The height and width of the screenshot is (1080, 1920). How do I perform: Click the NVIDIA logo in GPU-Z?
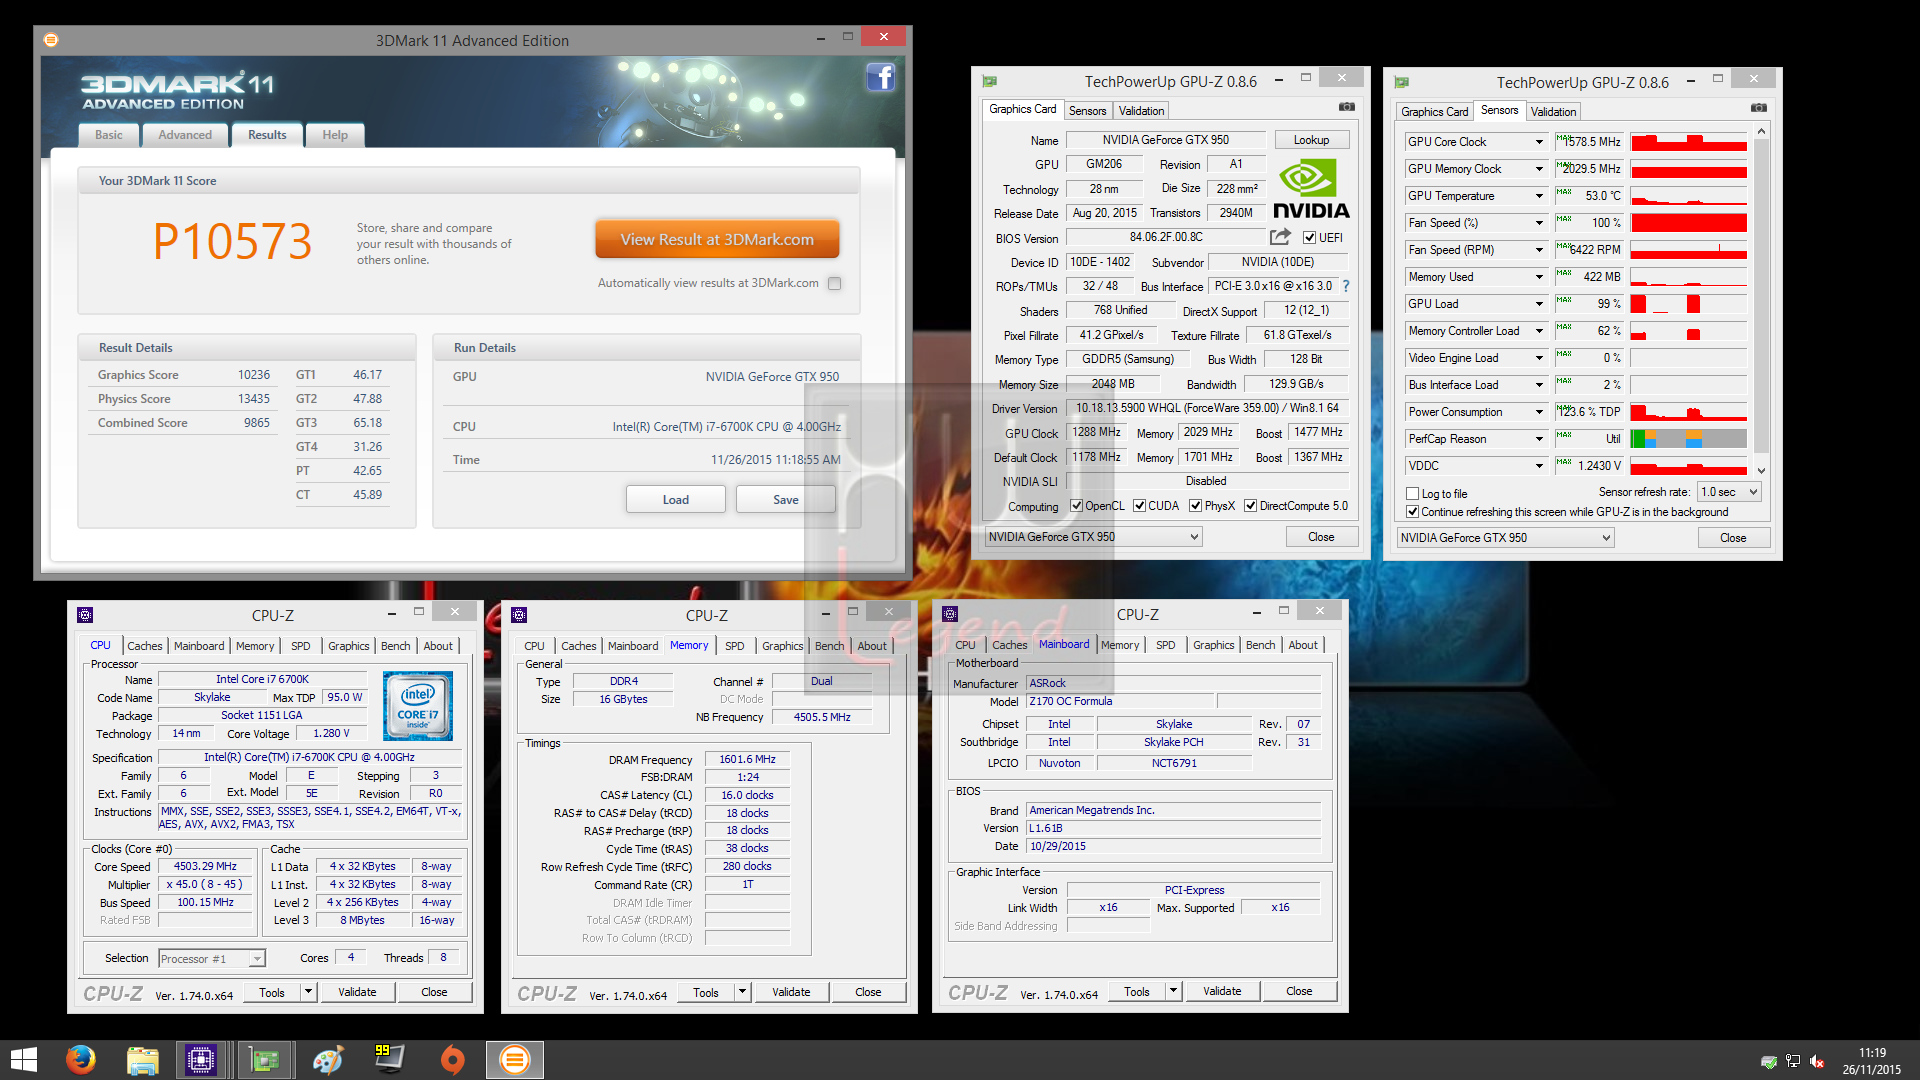point(1310,190)
